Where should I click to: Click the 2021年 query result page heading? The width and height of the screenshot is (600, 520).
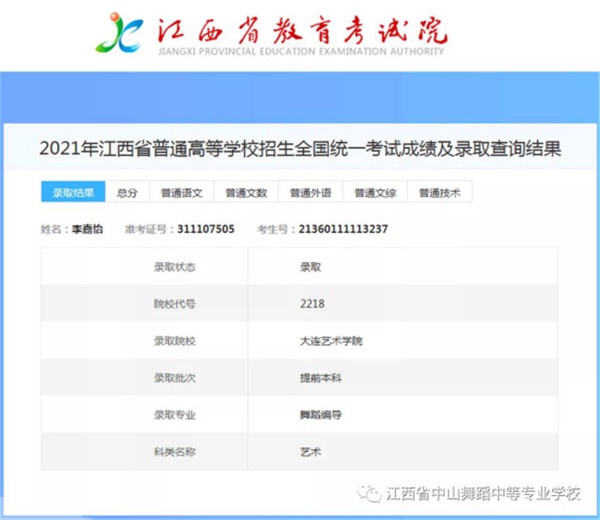point(300,148)
